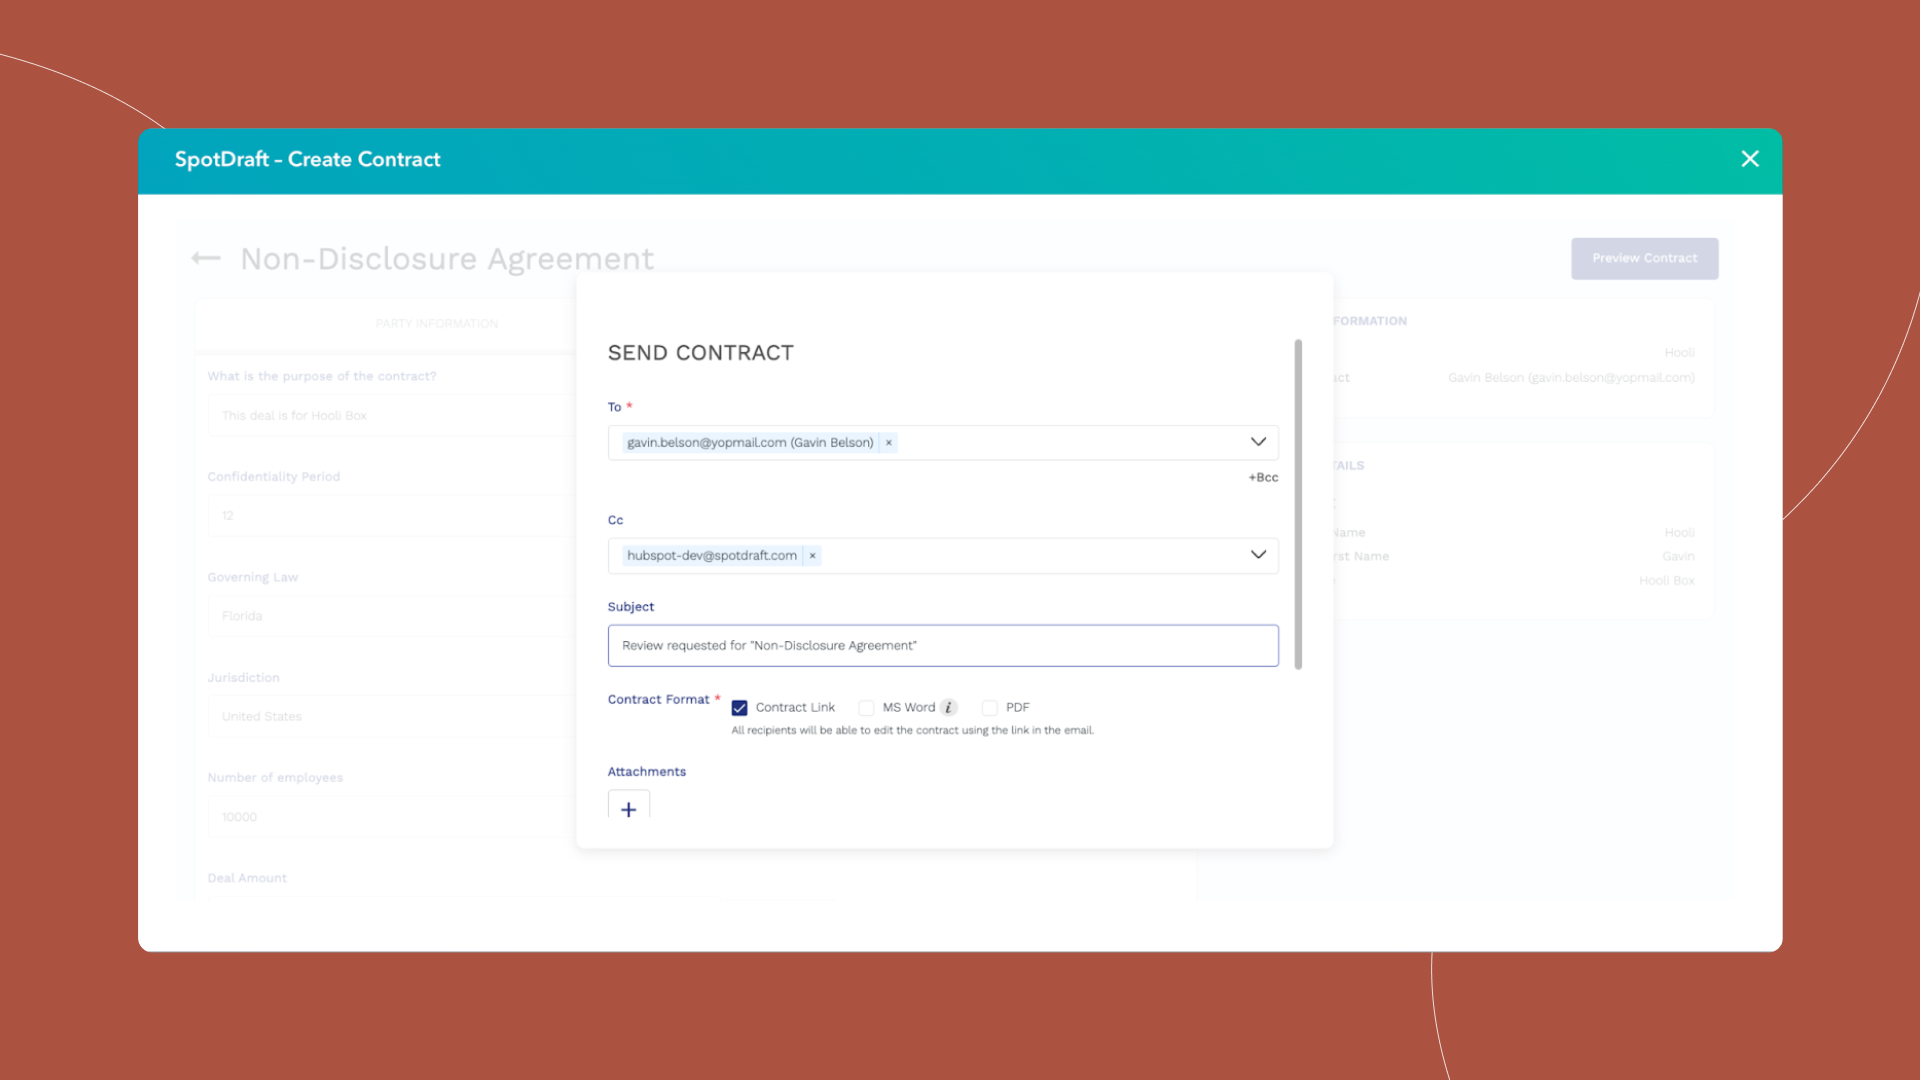The image size is (1920, 1080).
Task: Close the SpotDraft Create Contract window
Action: pyautogui.click(x=1749, y=158)
